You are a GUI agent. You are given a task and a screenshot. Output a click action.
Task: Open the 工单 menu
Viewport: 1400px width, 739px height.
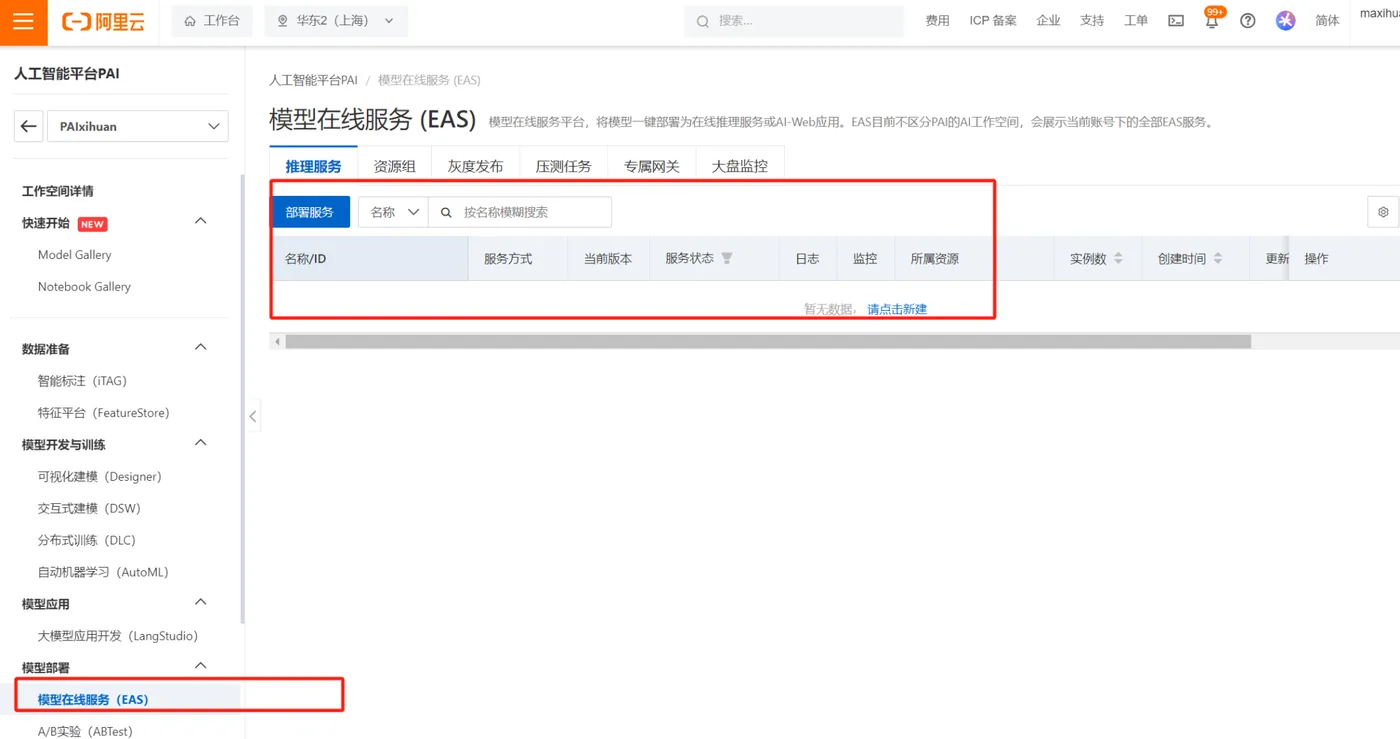pos(1136,21)
